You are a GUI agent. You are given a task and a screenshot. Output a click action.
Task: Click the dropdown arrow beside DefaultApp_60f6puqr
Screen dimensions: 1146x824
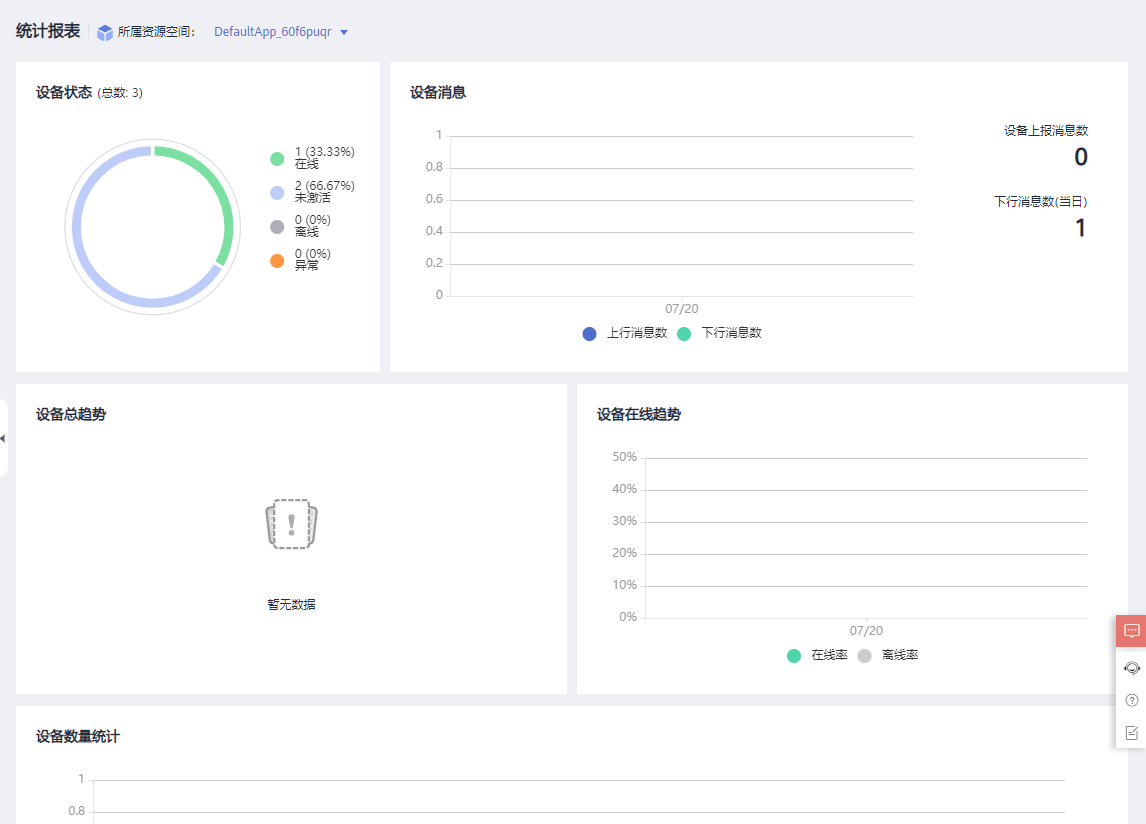pyautogui.click(x=344, y=32)
